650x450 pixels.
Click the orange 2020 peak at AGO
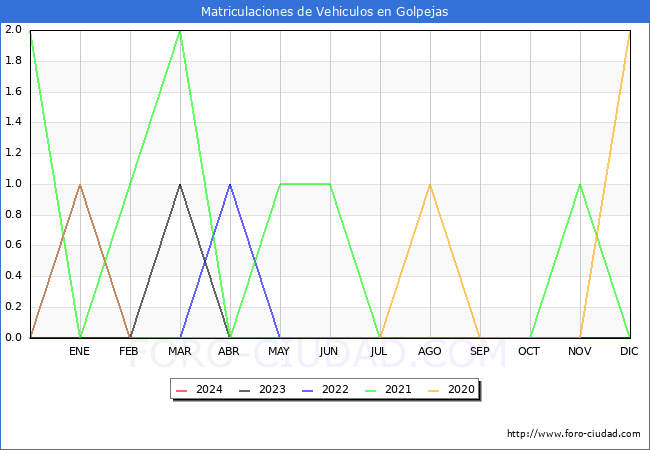tap(430, 184)
